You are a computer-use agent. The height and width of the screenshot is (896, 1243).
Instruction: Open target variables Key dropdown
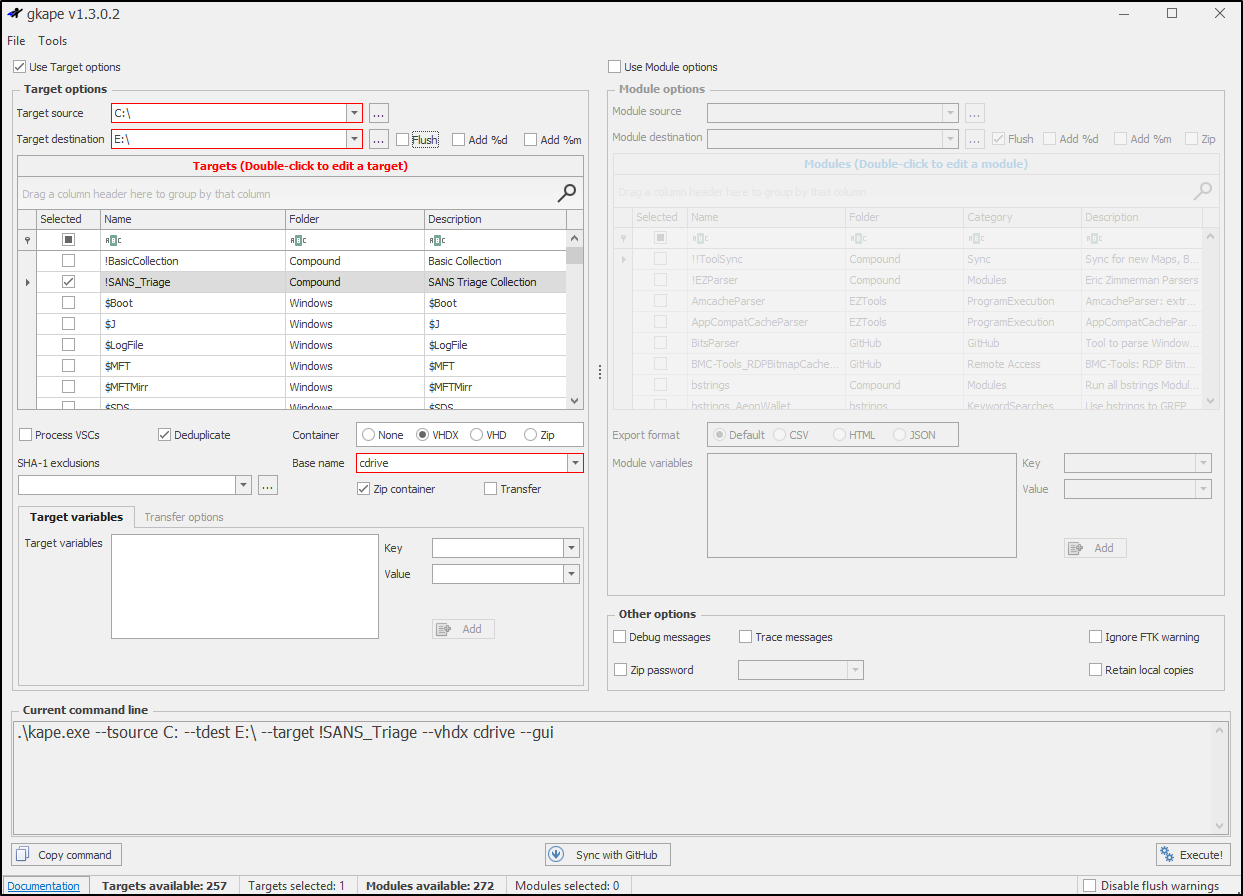(x=571, y=548)
